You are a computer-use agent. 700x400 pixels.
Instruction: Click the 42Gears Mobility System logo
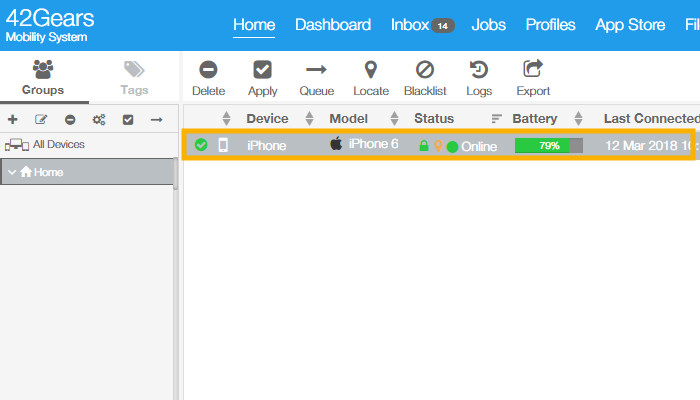50,25
